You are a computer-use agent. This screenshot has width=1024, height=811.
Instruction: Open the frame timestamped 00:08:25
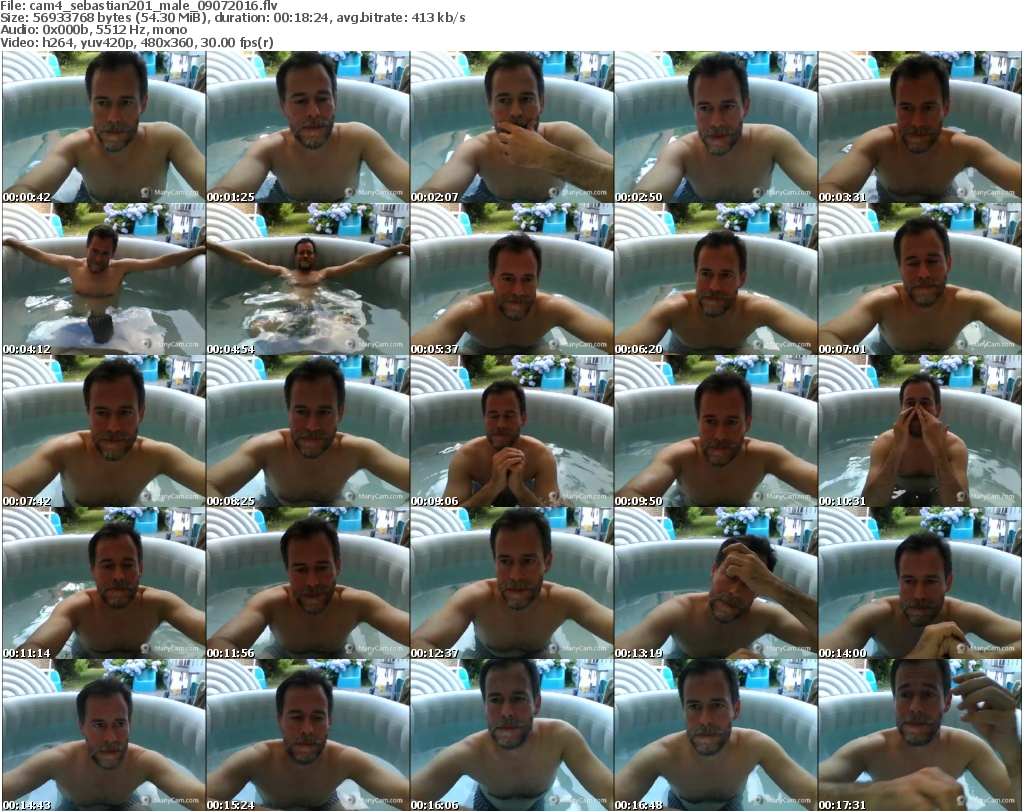308,432
